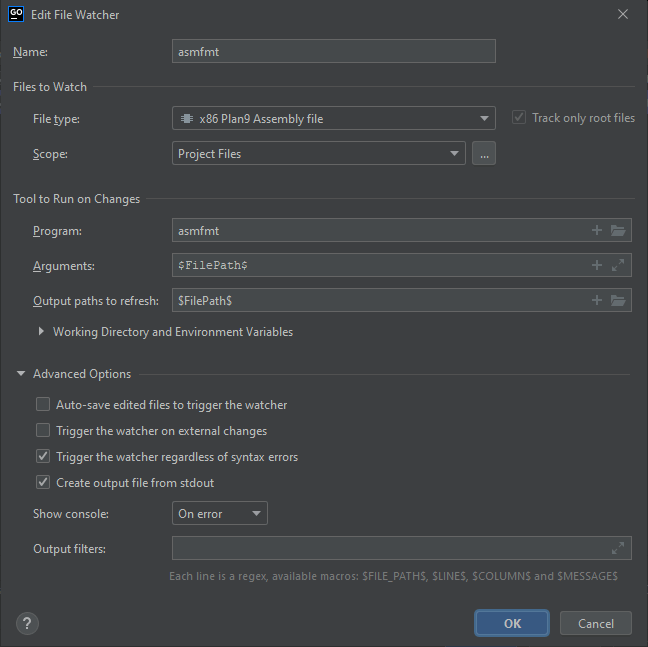648x647 pixels.
Task: Expand the Output filters editor
Action: click(618, 548)
